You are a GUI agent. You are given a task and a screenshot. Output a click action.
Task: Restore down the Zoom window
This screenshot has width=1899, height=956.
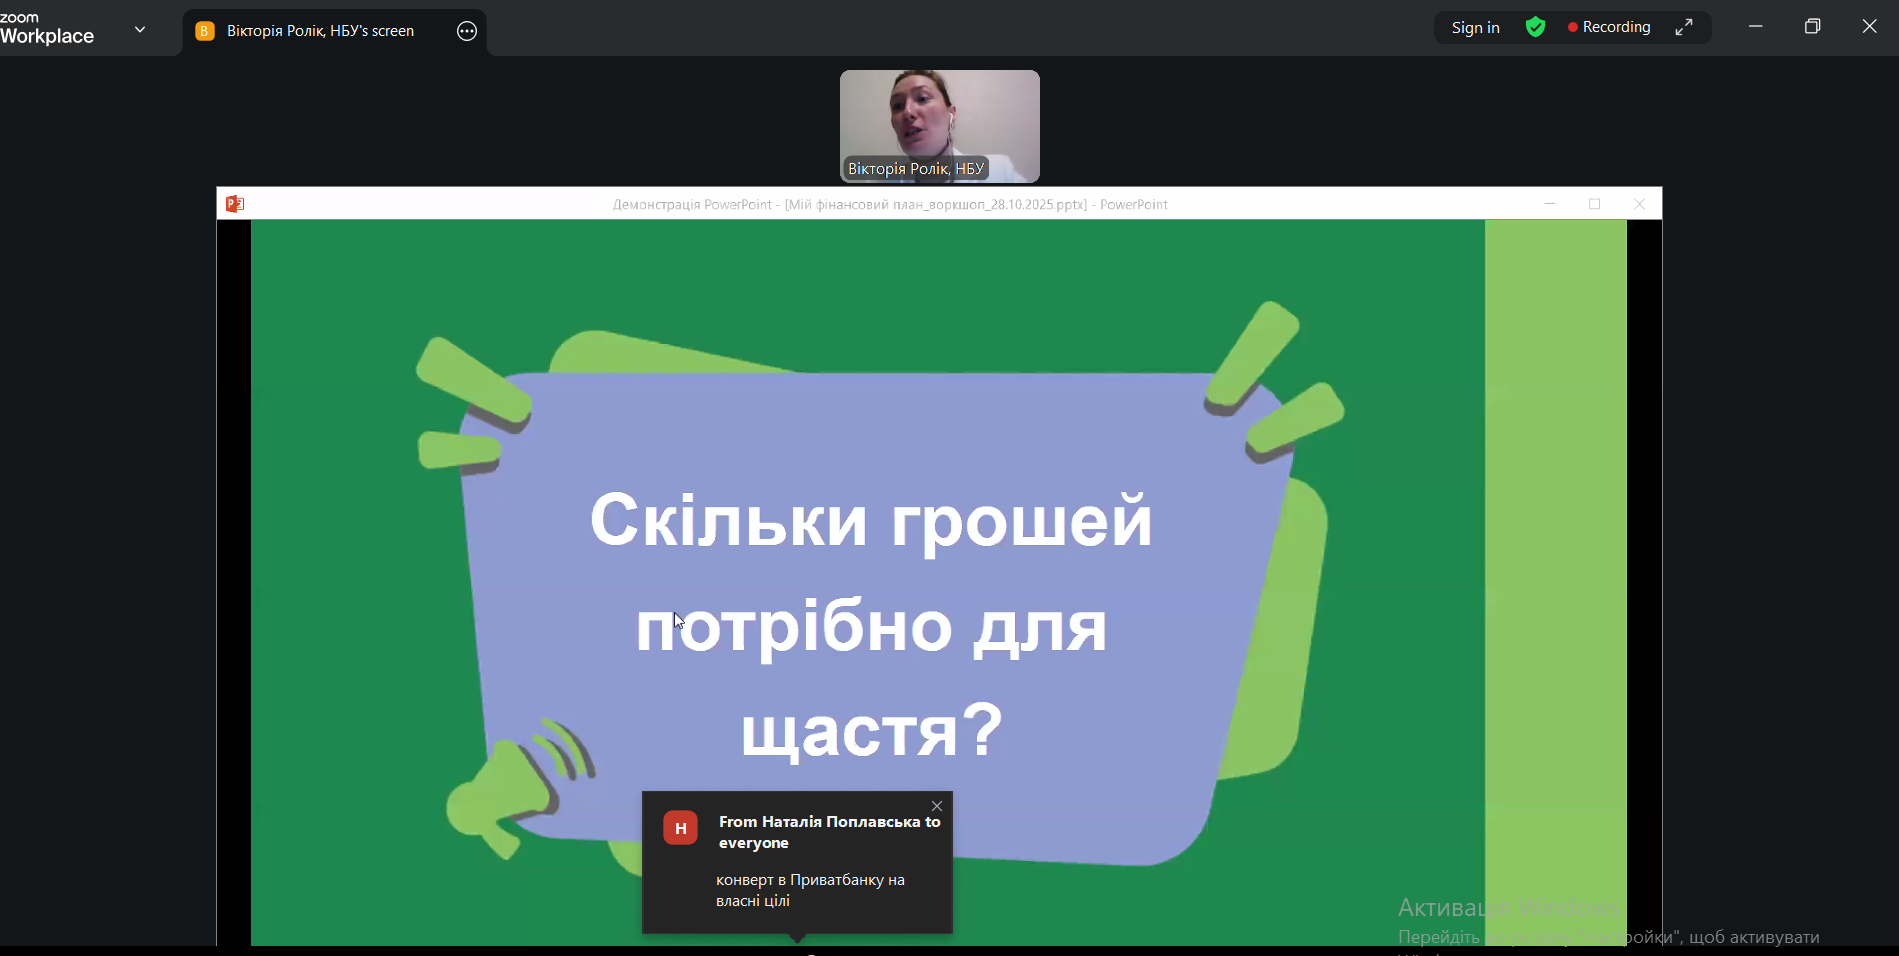(1812, 27)
